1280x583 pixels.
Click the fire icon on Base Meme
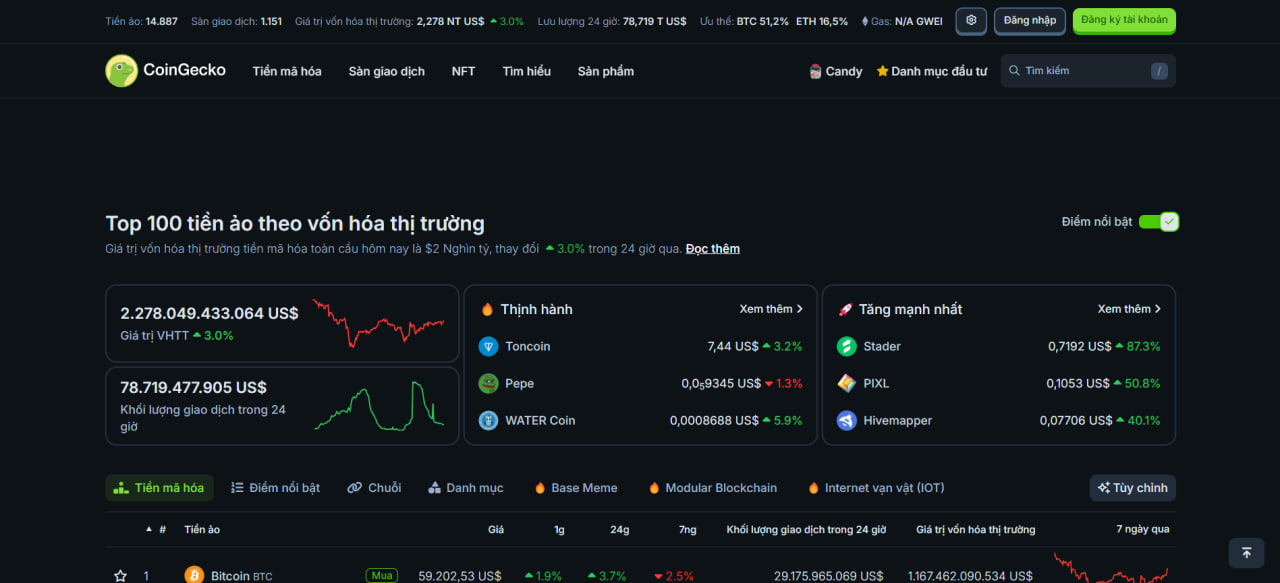coord(540,488)
